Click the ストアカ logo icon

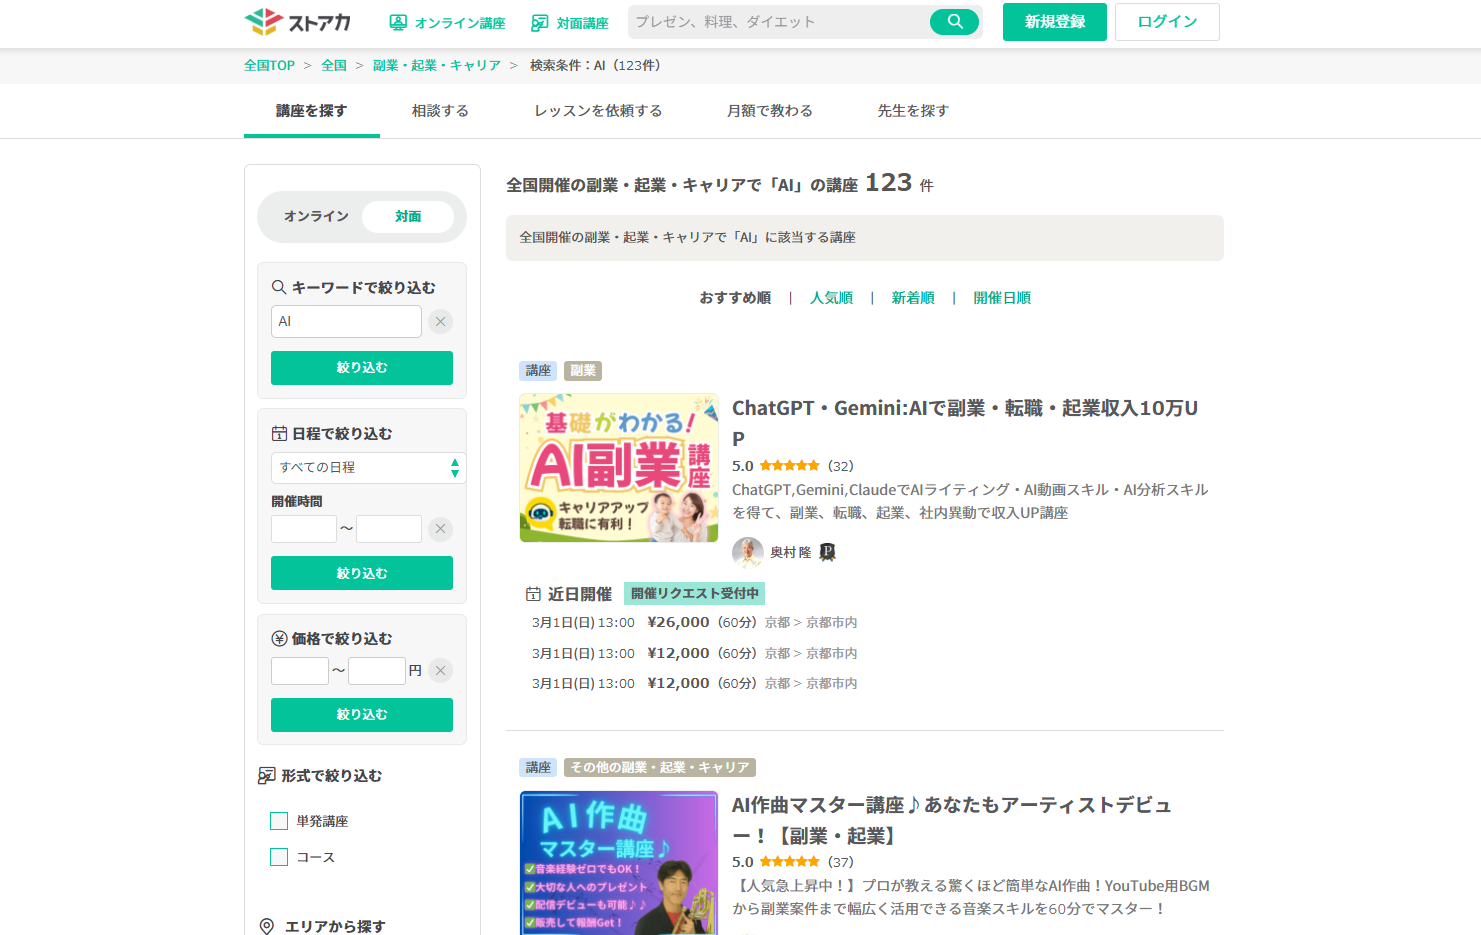[261, 21]
